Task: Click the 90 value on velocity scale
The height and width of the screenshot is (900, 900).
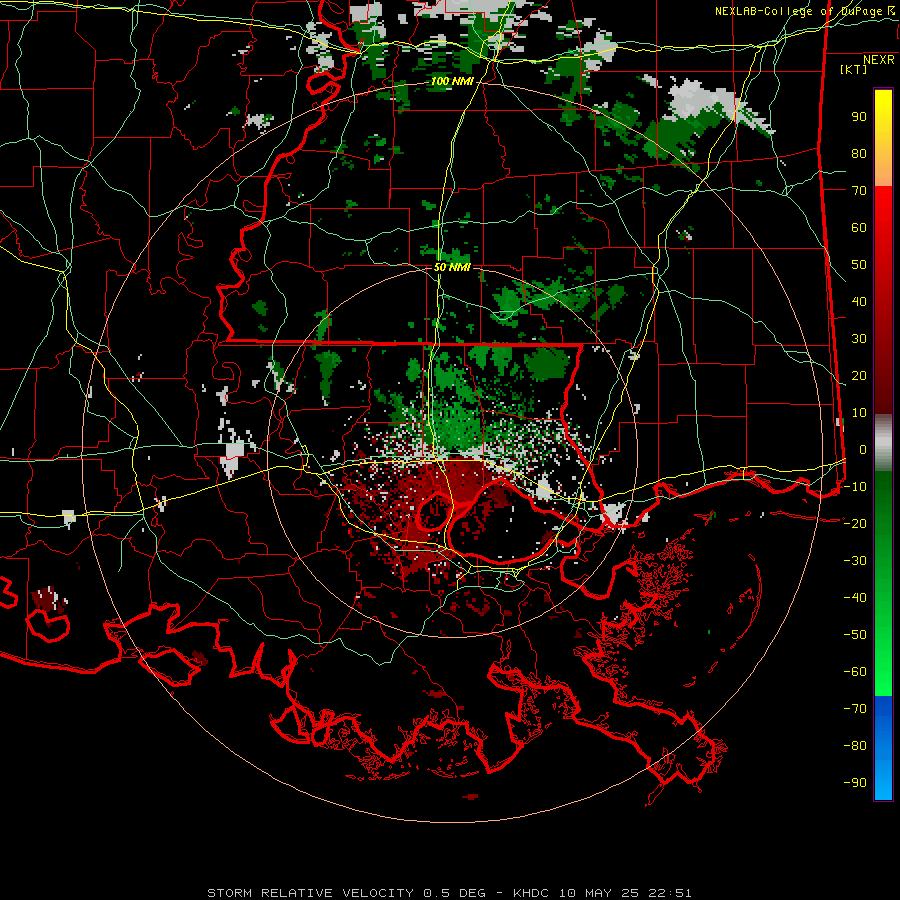Action: pyautogui.click(x=859, y=117)
